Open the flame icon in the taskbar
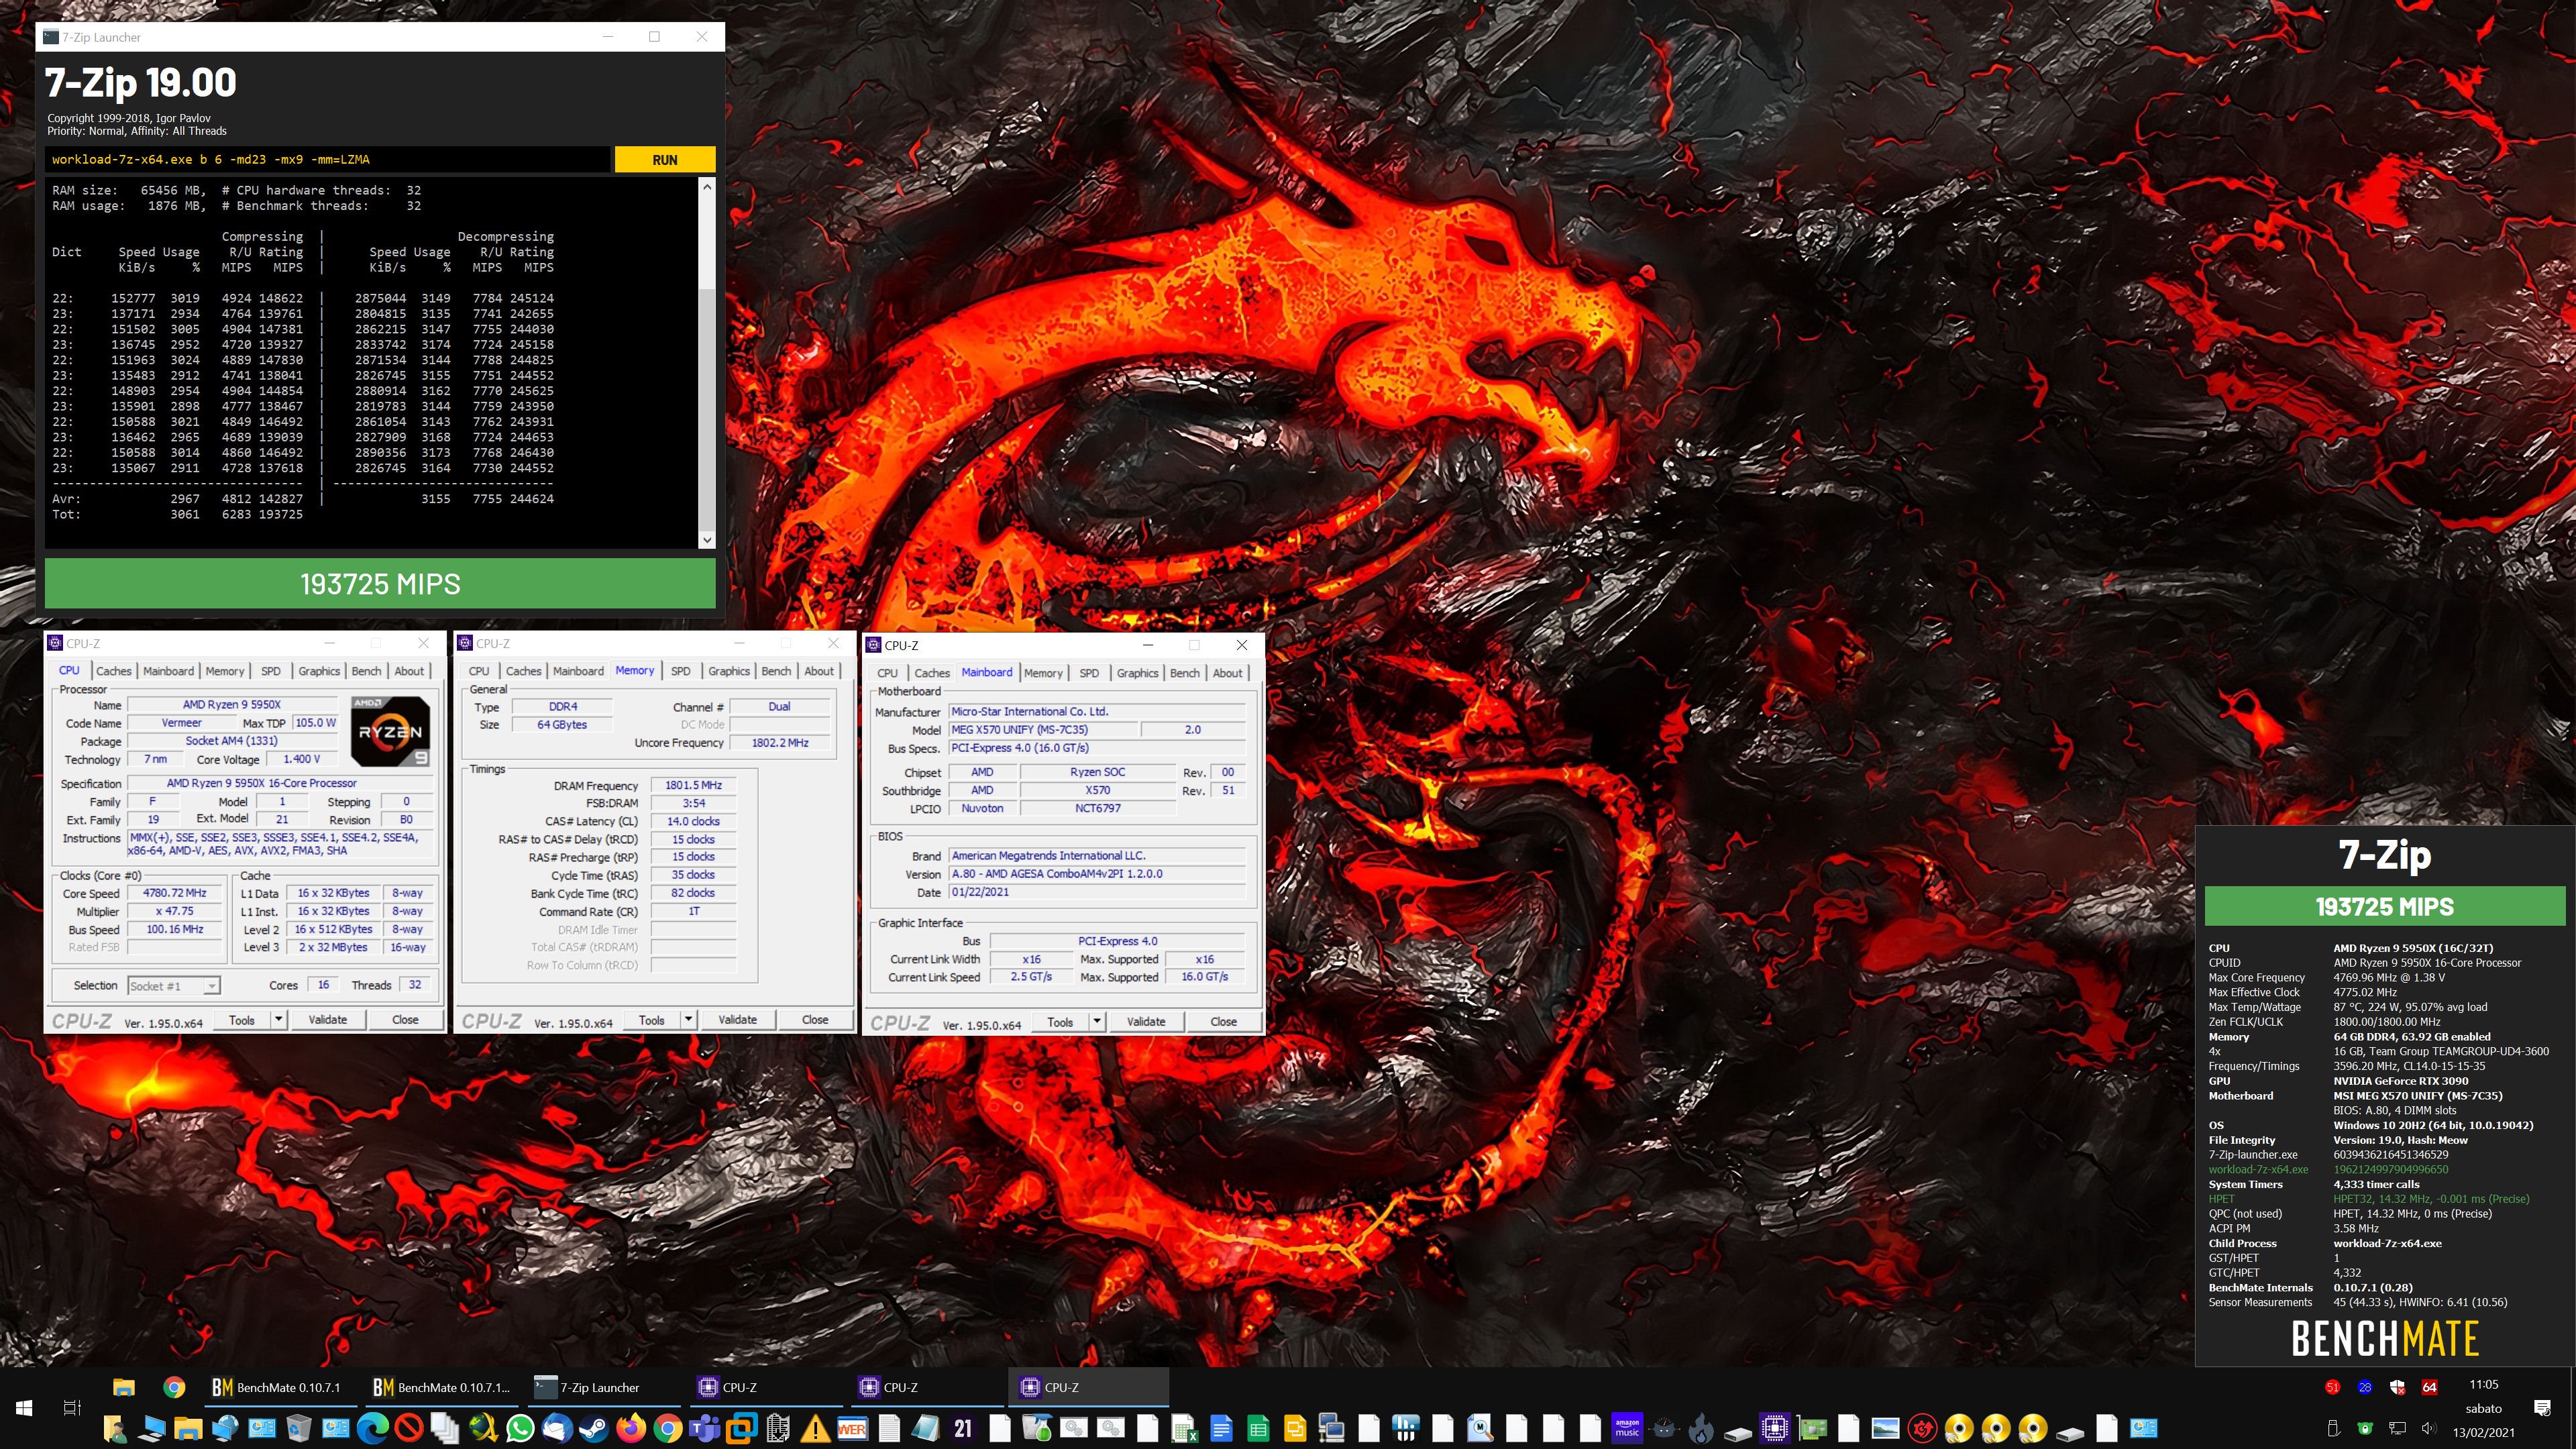 [x=1701, y=1430]
